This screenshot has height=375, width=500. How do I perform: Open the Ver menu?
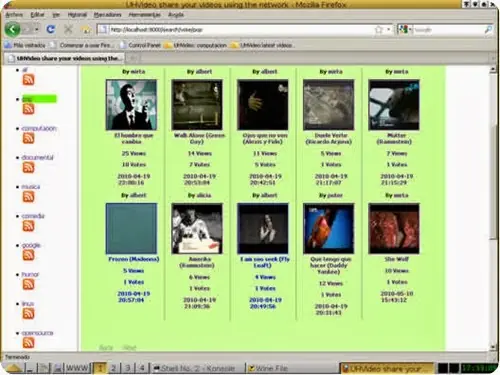56,15
